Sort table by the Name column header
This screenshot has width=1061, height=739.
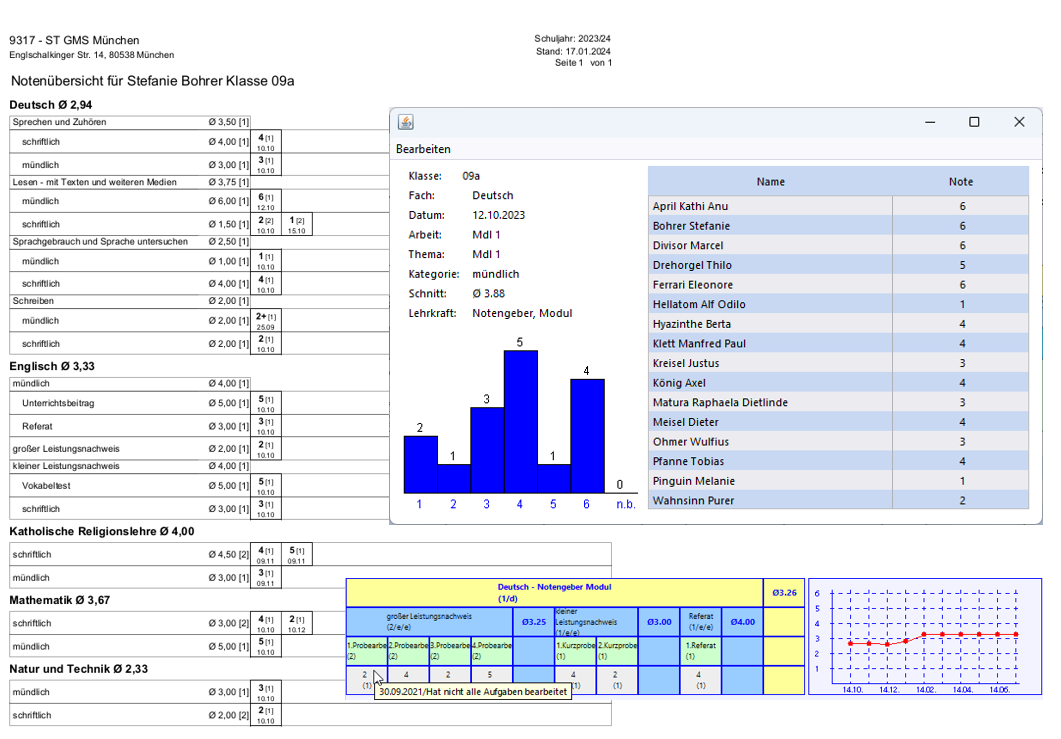(x=770, y=181)
